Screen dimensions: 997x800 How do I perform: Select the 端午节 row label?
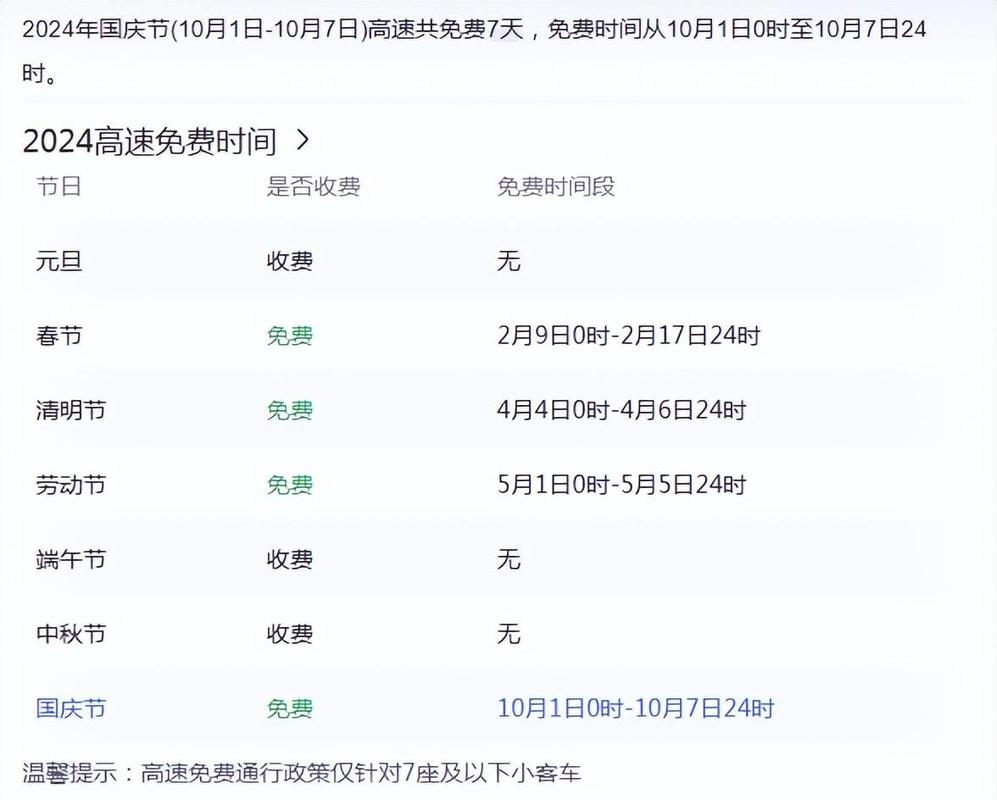click(70, 559)
